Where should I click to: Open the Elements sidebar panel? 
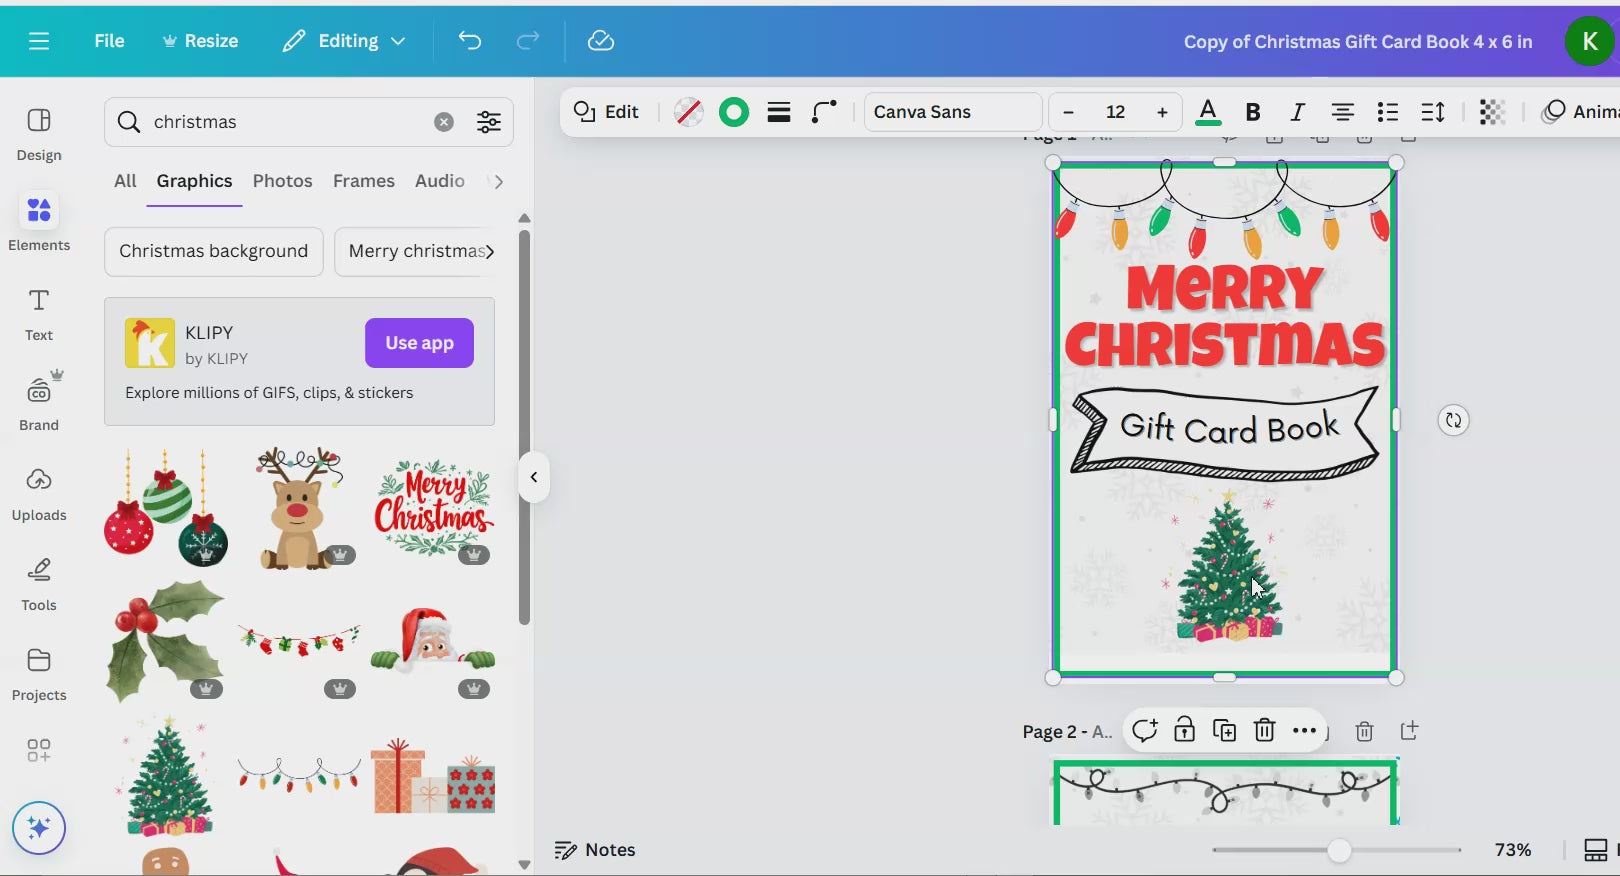click(39, 222)
